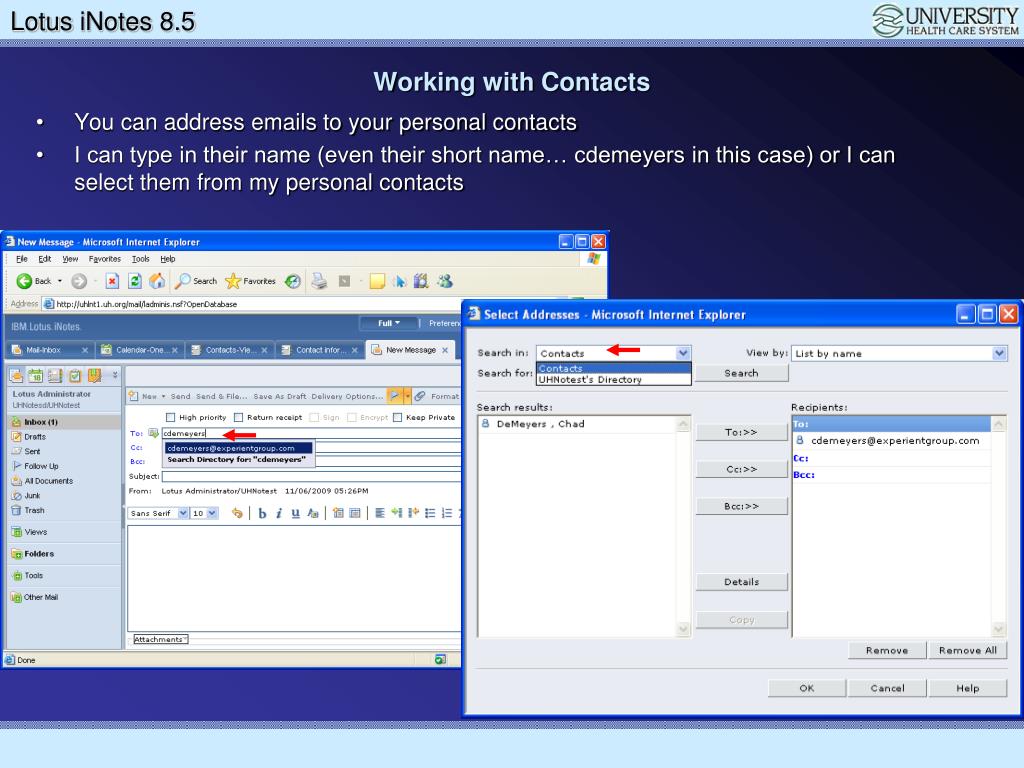1024x768 pixels.
Task: Switch to the Contact infor tab
Action: pos(319,350)
